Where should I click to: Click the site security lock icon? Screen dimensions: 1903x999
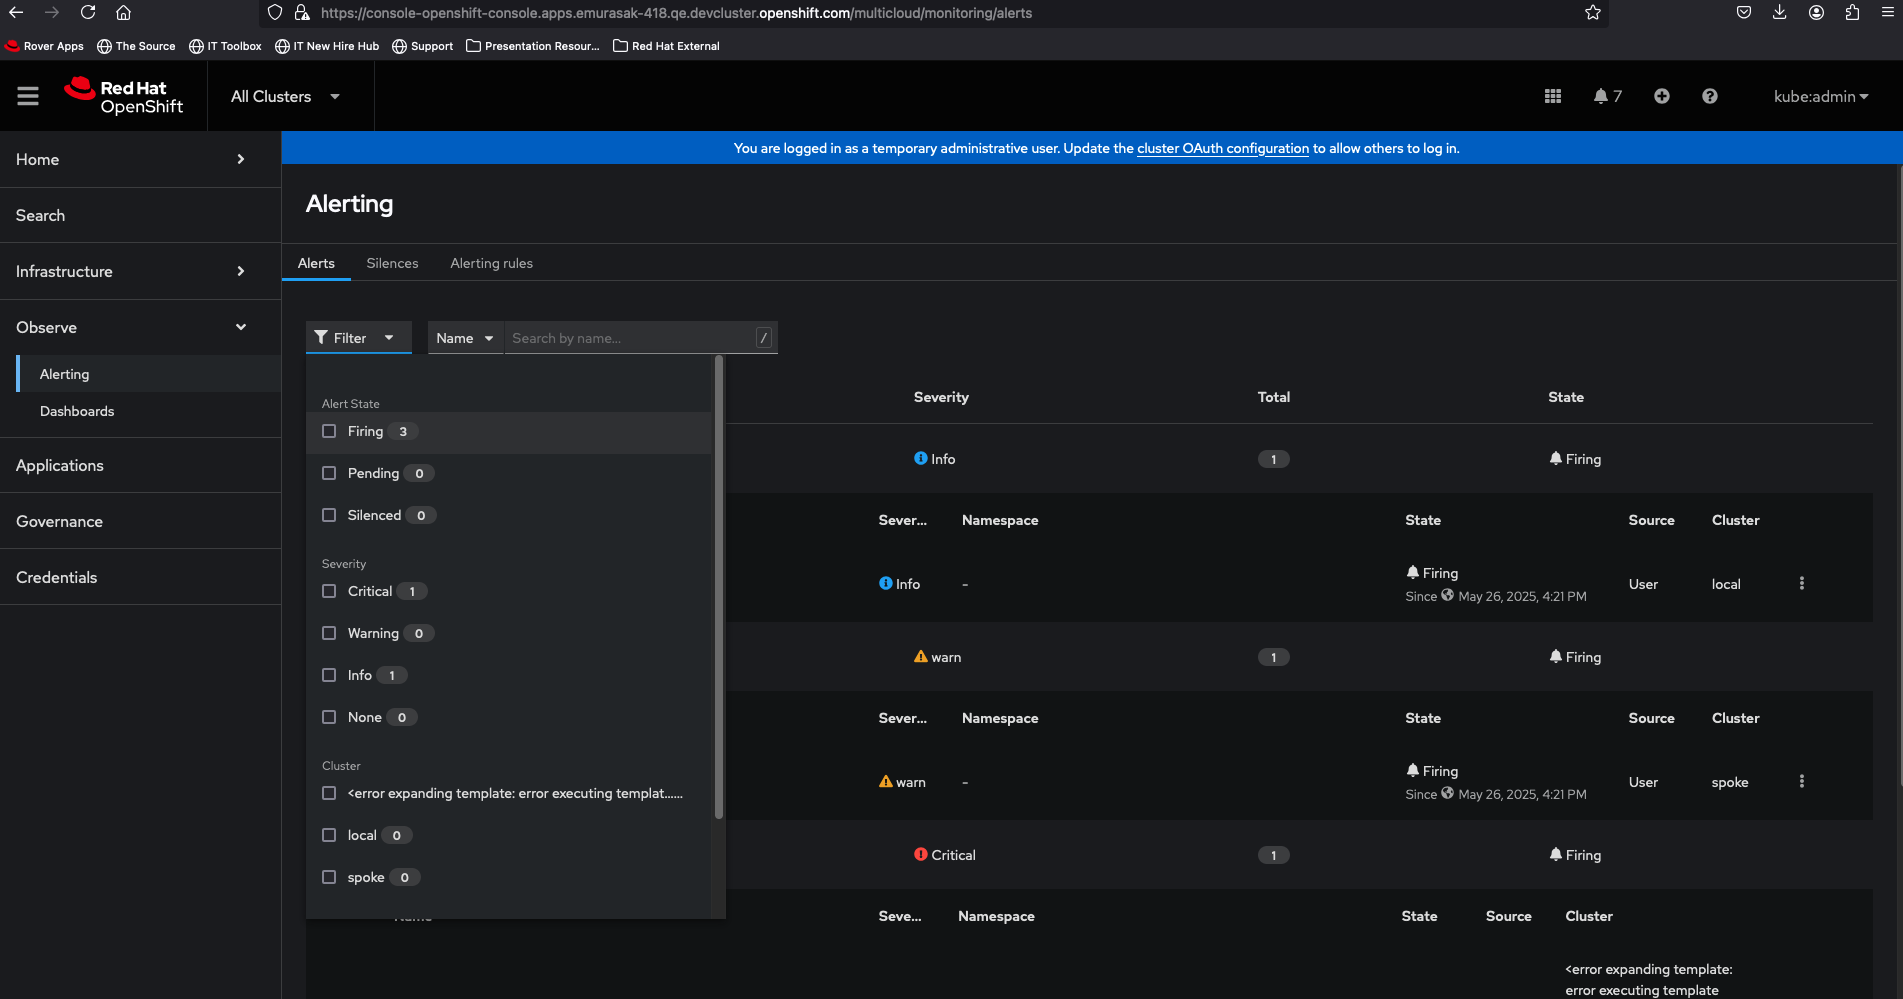(302, 13)
